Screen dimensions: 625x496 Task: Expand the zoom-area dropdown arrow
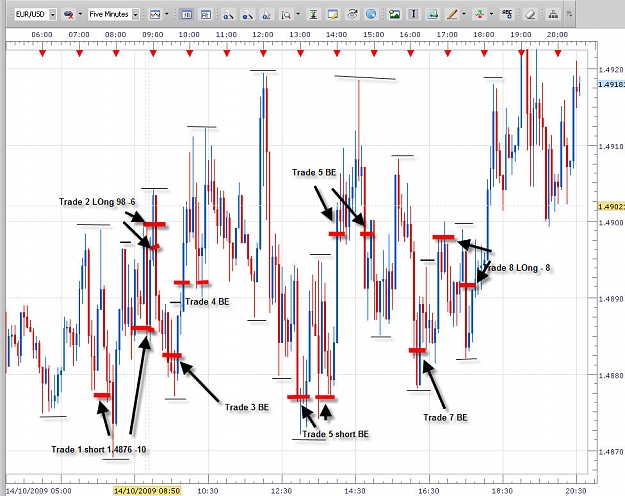[298, 14]
